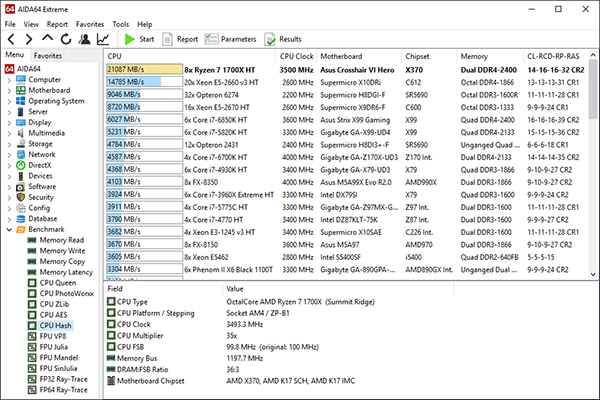The image size is (600, 400).
Task: Select the Server icon in the tree
Action: click(x=21, y=111)
